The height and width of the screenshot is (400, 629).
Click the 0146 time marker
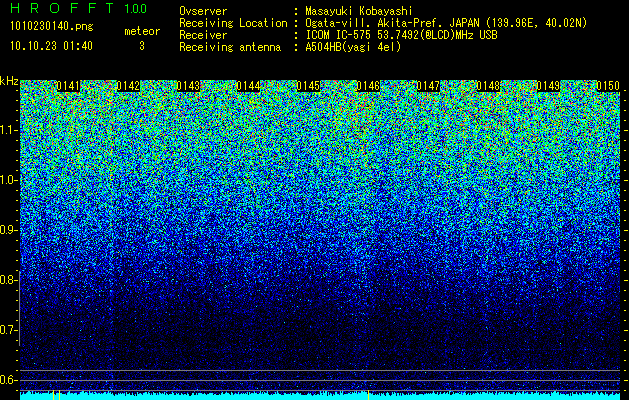368,86
